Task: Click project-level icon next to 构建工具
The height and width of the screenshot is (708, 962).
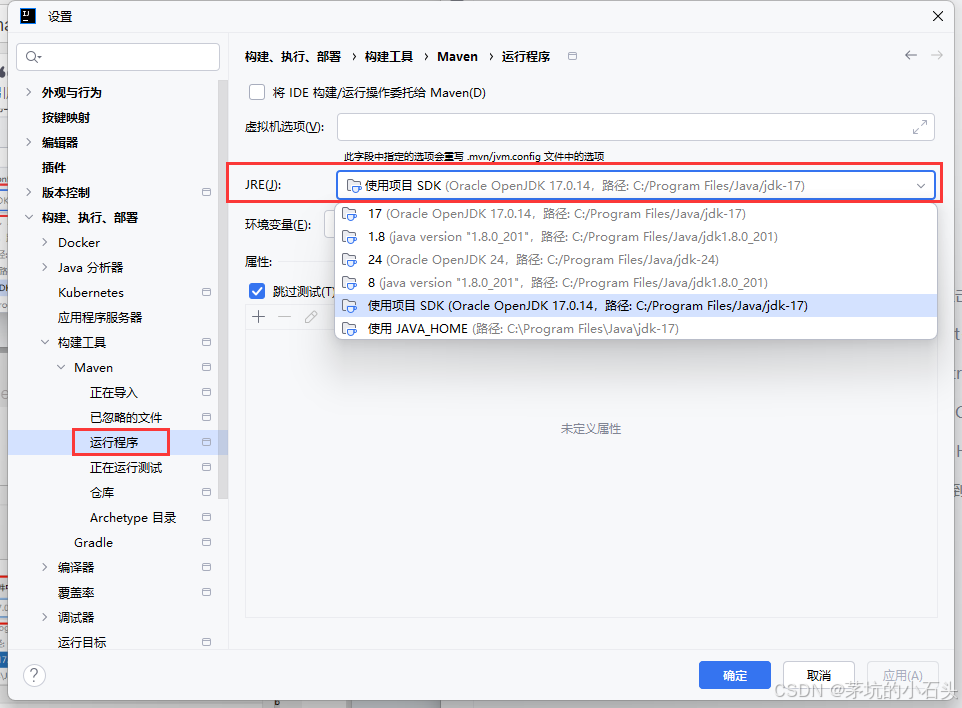Action: 206,342
